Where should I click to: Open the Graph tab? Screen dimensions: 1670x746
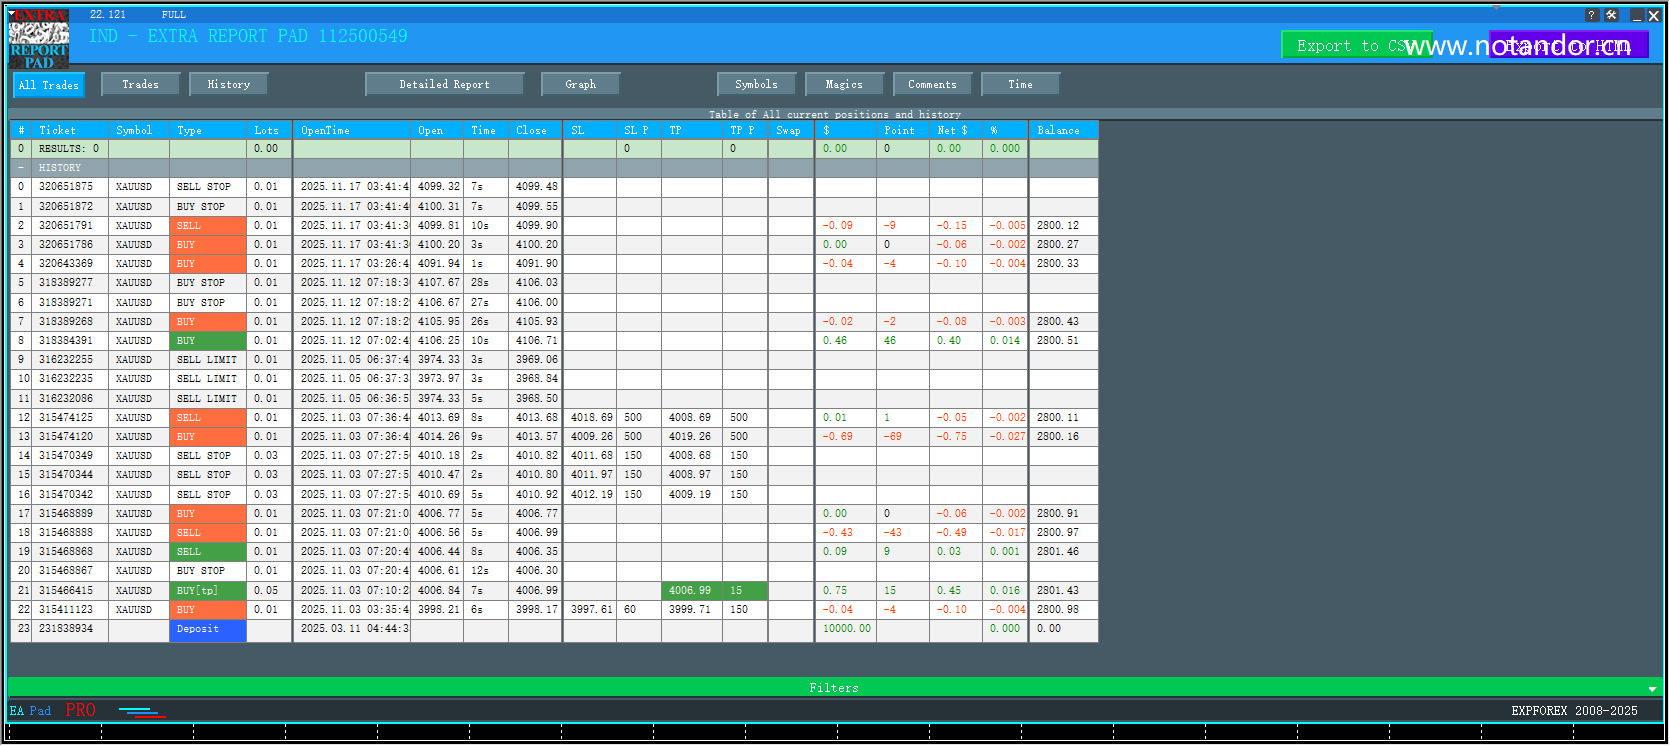(581, 84)
